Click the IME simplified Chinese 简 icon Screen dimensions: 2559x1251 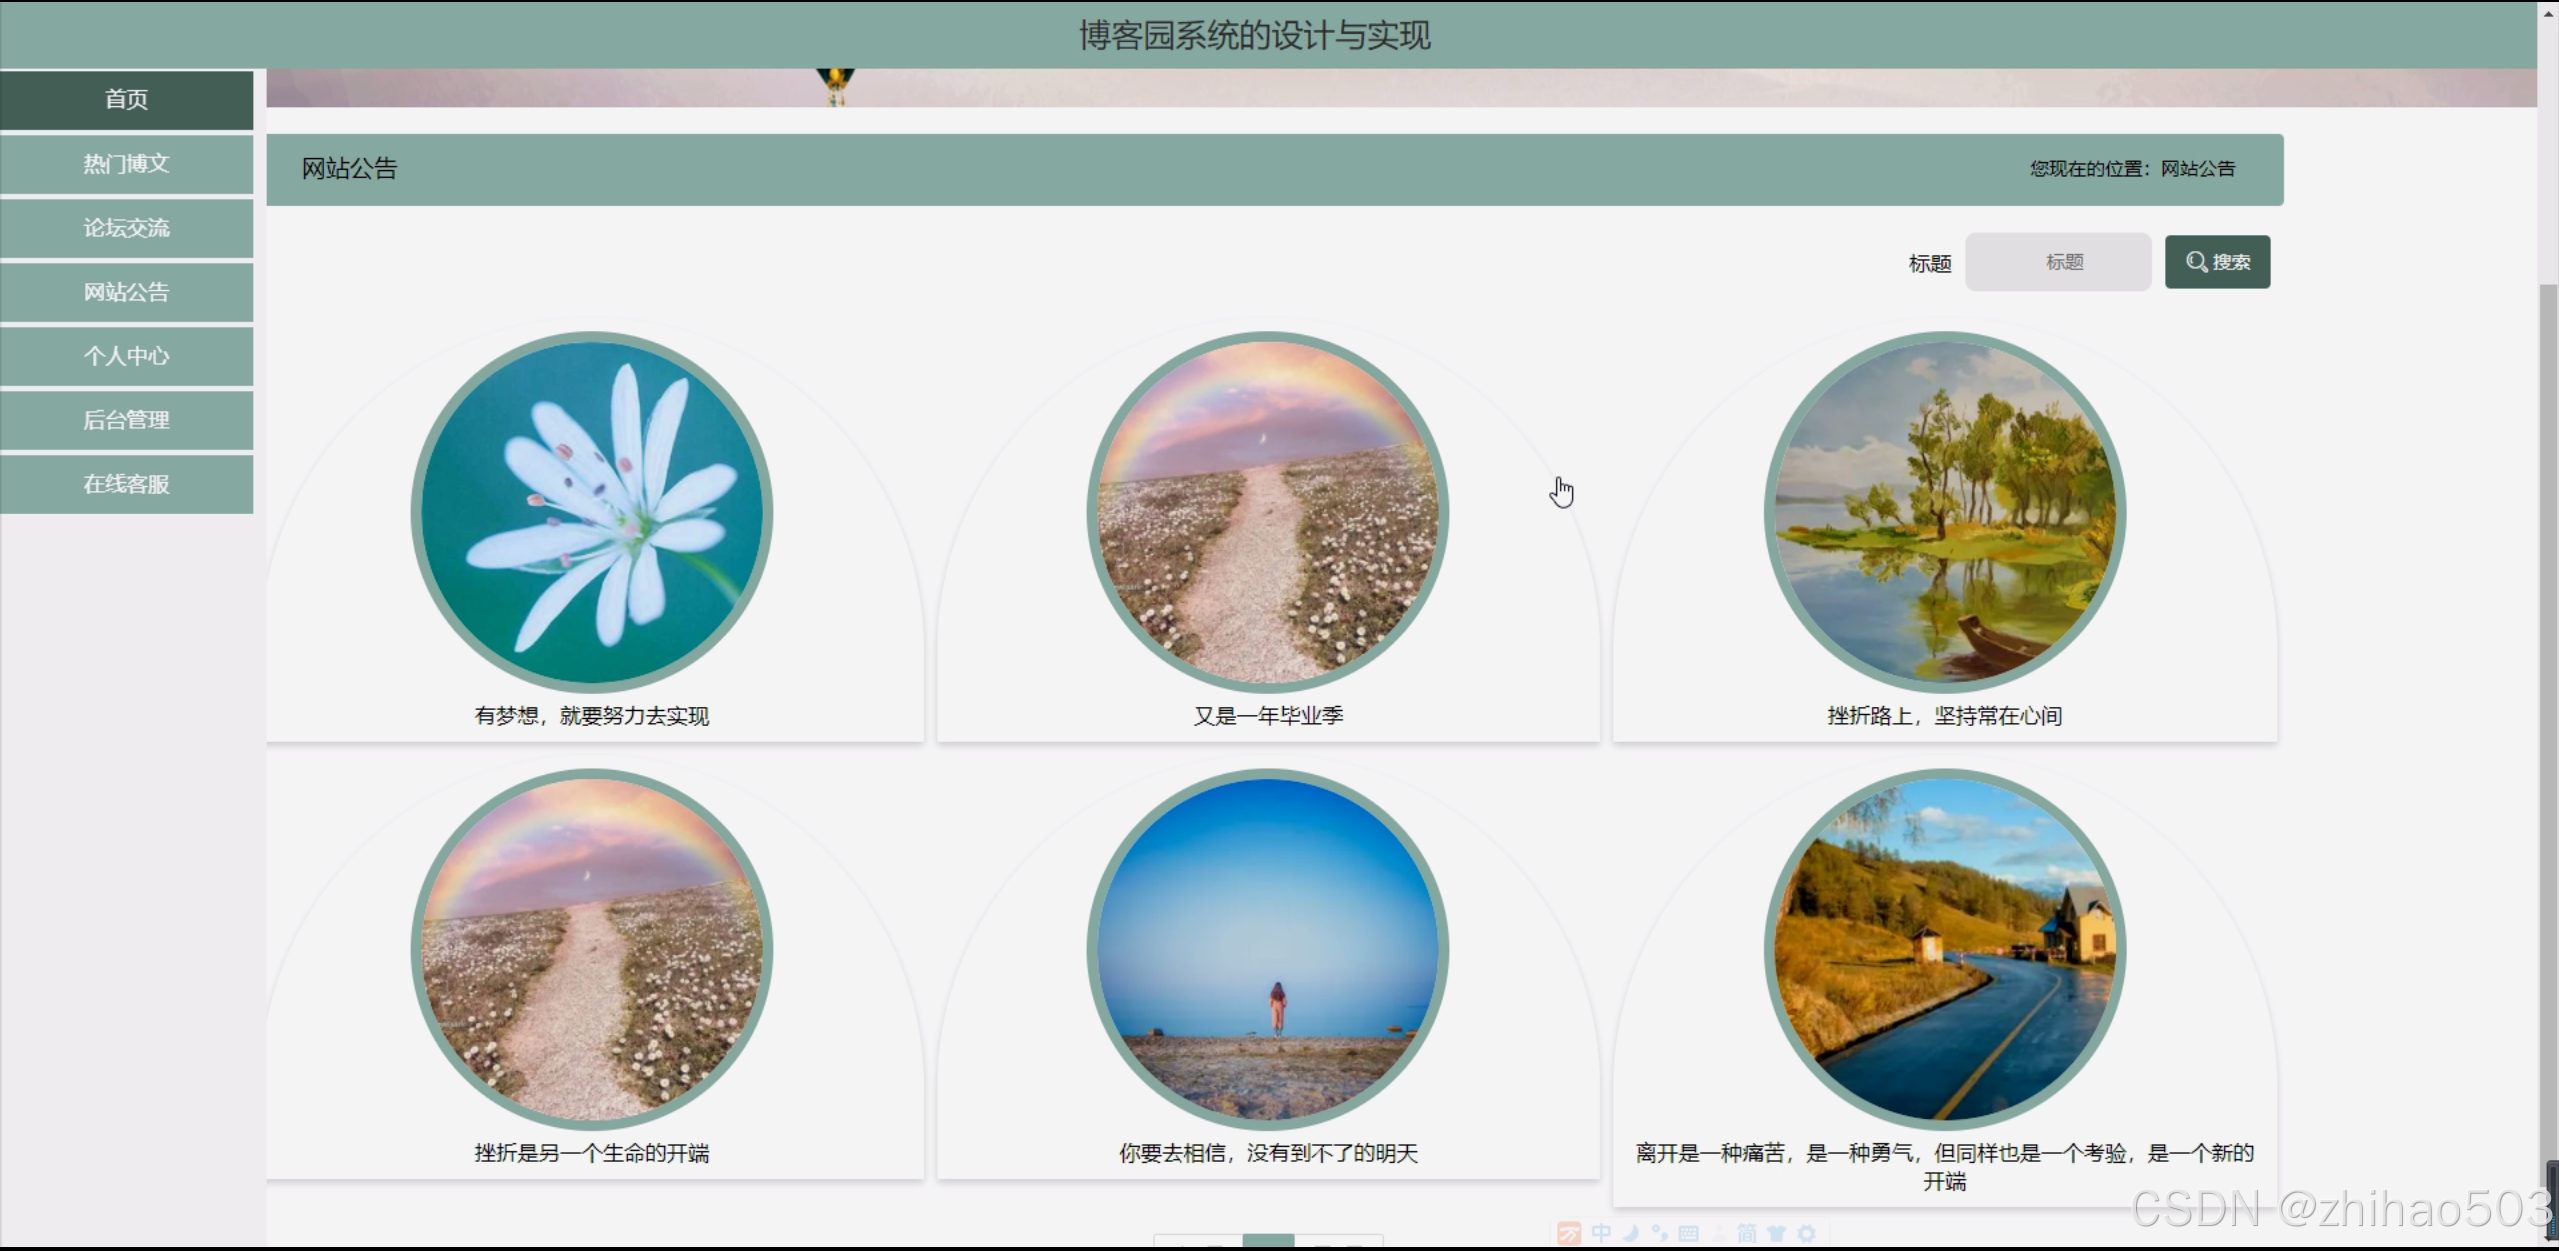1746,1233
